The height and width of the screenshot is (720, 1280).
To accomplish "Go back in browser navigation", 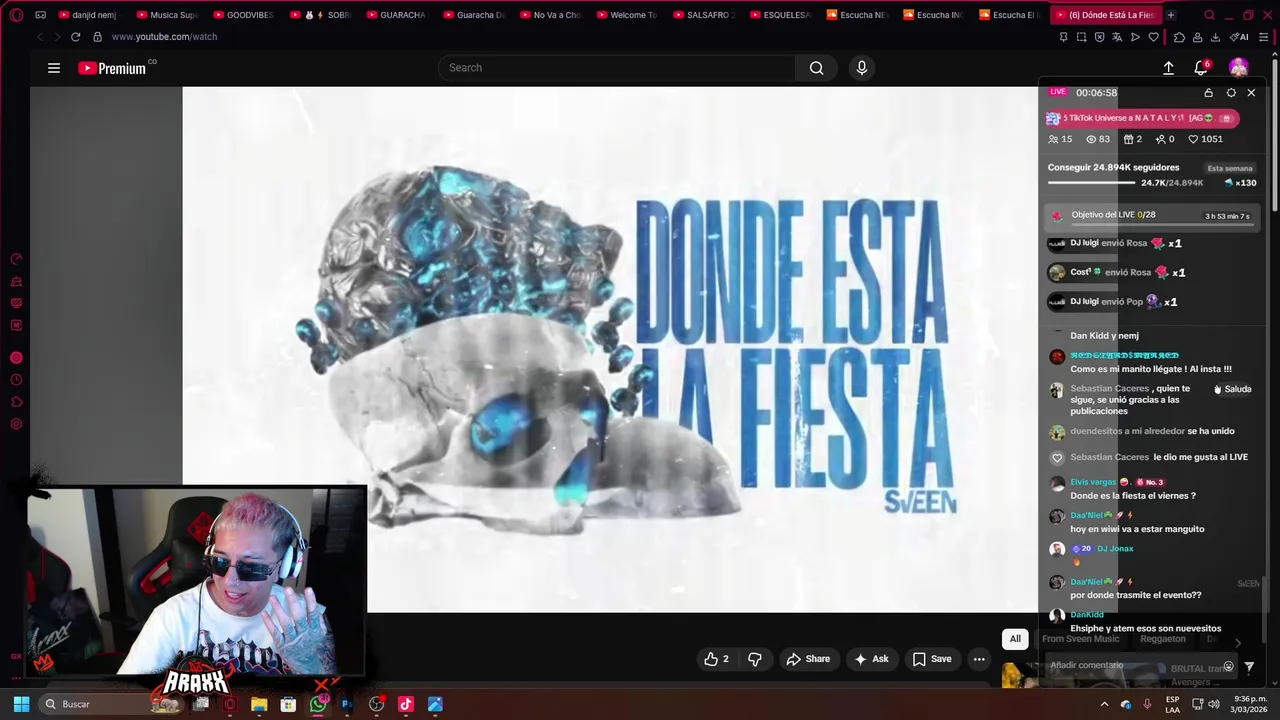I will (40, 37).
